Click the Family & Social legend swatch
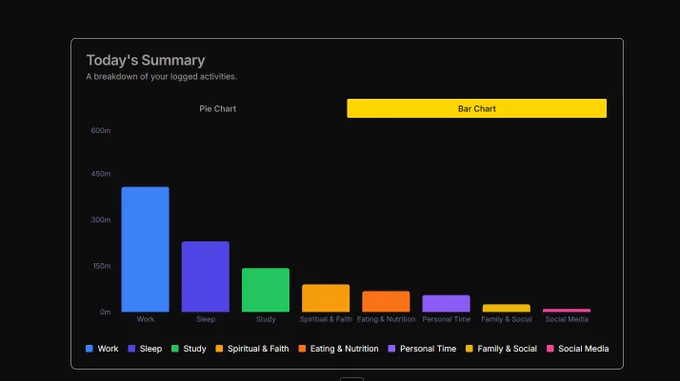Viewport: 680px width, 381px height. click(469, 348)
